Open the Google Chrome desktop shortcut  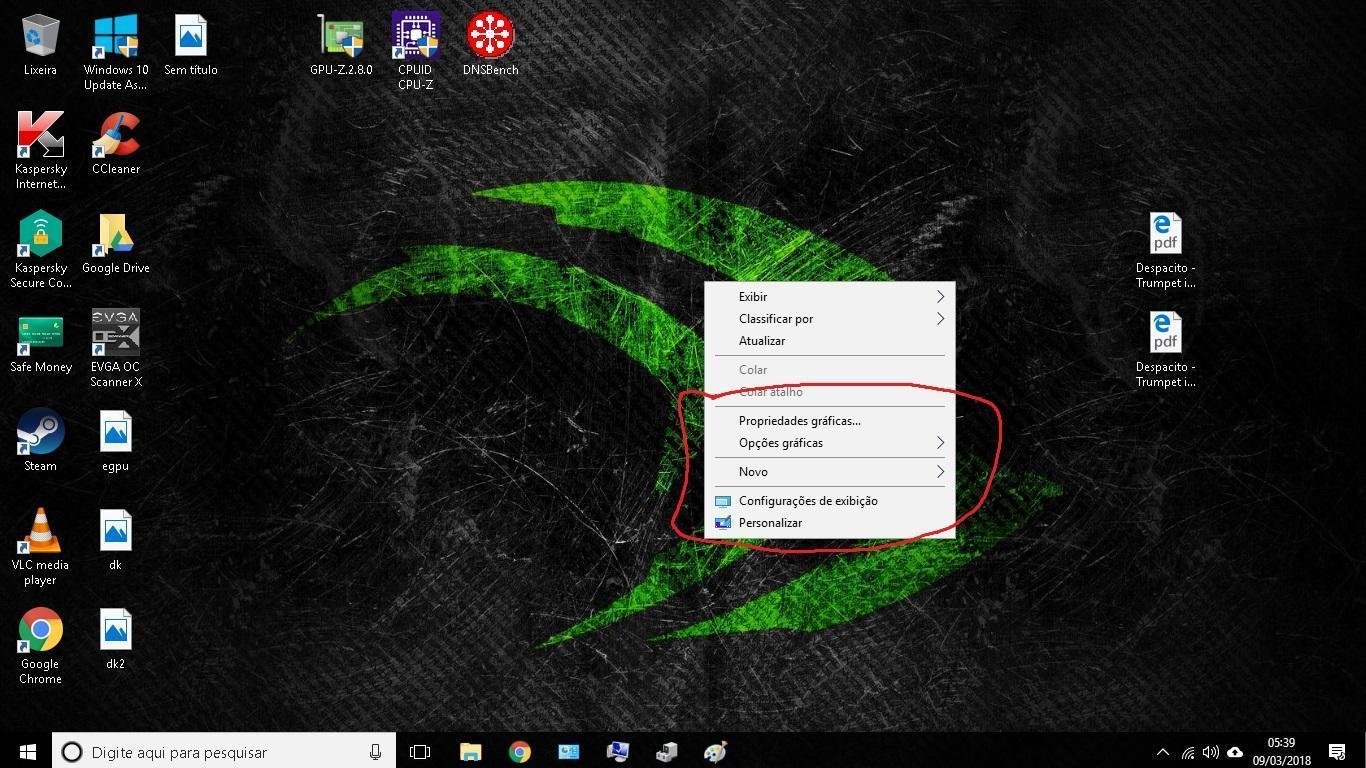(x=40, y=645)
